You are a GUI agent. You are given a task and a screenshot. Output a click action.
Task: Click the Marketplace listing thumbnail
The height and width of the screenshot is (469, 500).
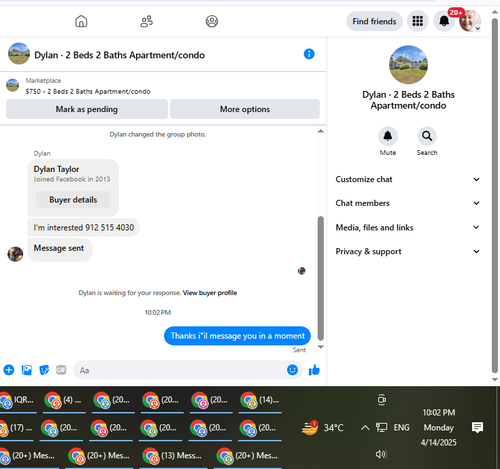(x=13, y=85)
